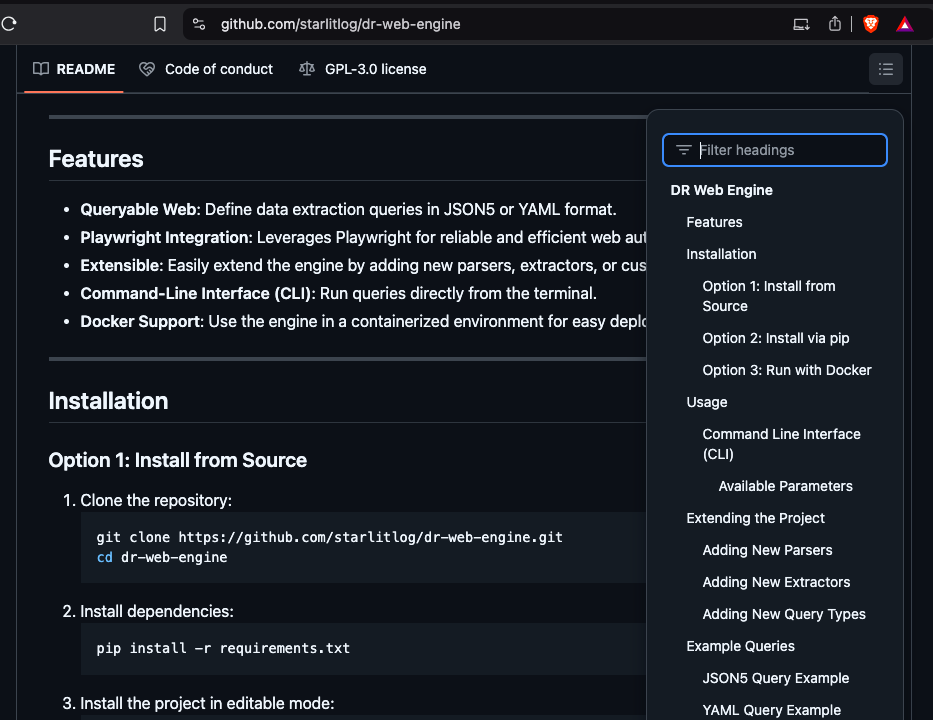Image resolution: width=933 pixels, height=720 pixels.
Task: Click the Code of conduct heart icon
Action: coord(147,69)
